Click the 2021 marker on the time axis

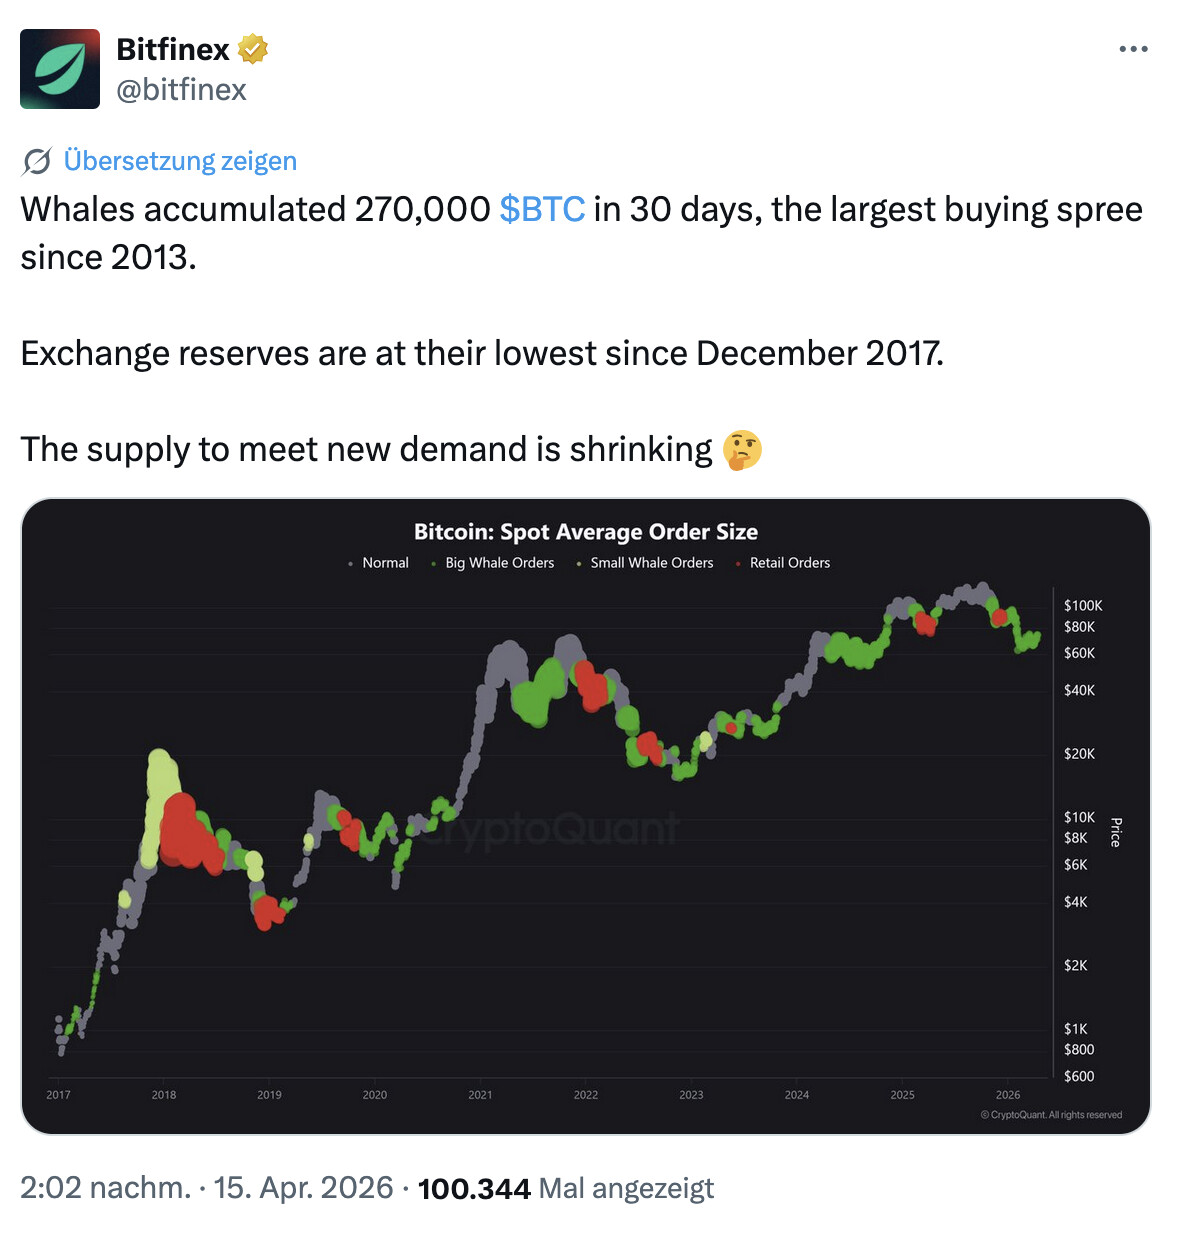click(x=480, y=1095)
